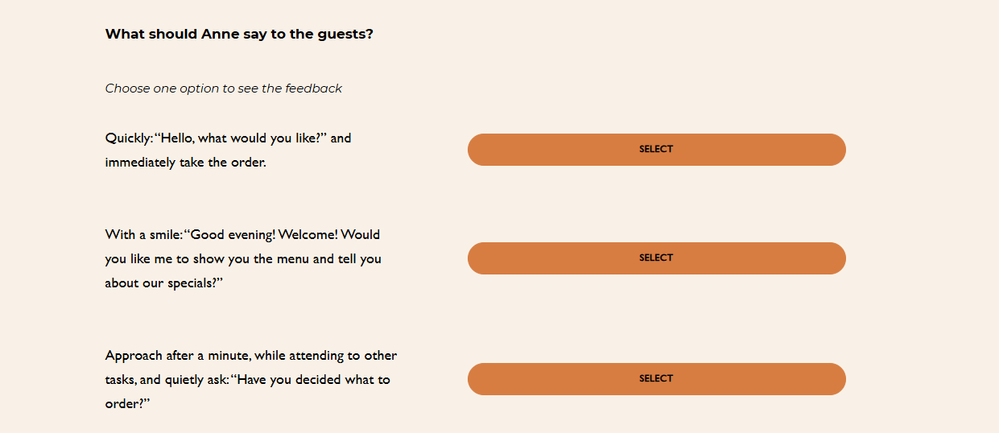This screenshot has height=433, width=999.
Task: Click the "Choose one option to see the feedback" hint
Action: click(x=223, y=89)
